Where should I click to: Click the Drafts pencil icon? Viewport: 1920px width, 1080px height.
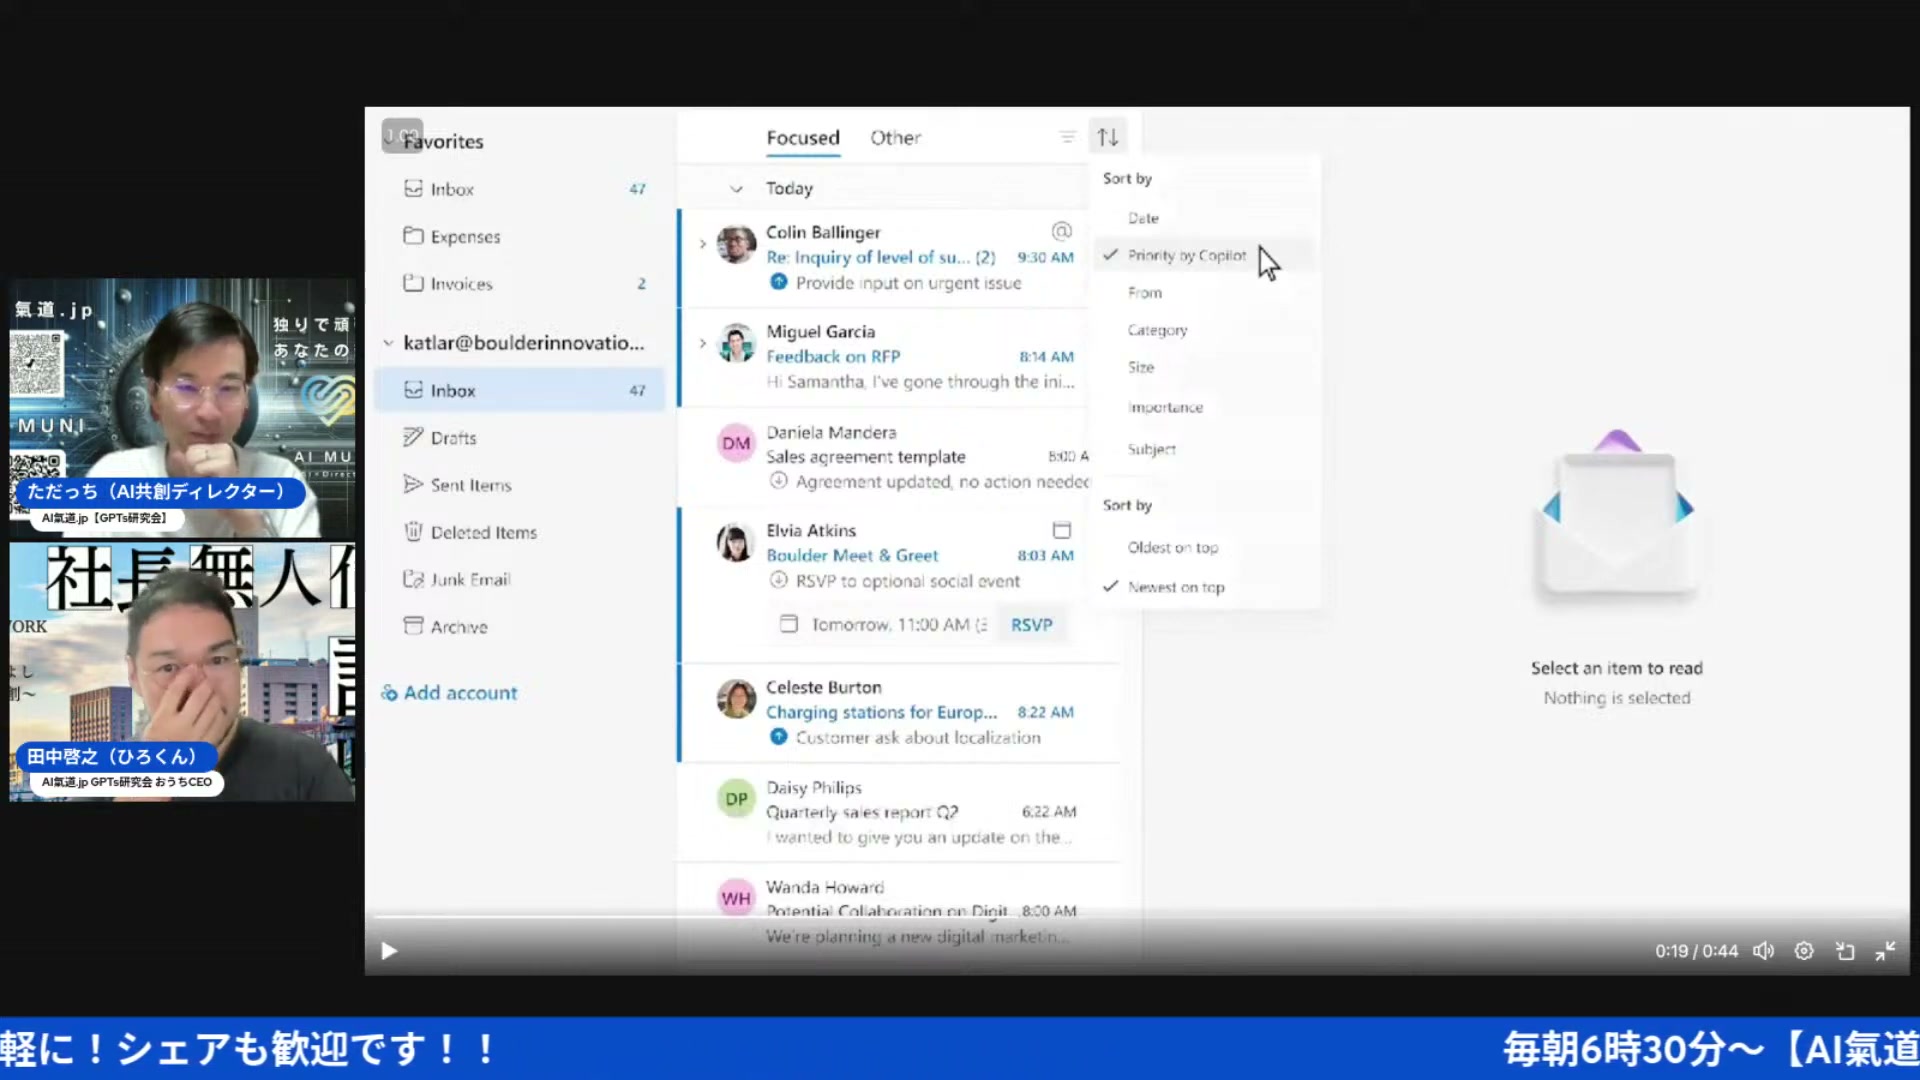(413, 437)
